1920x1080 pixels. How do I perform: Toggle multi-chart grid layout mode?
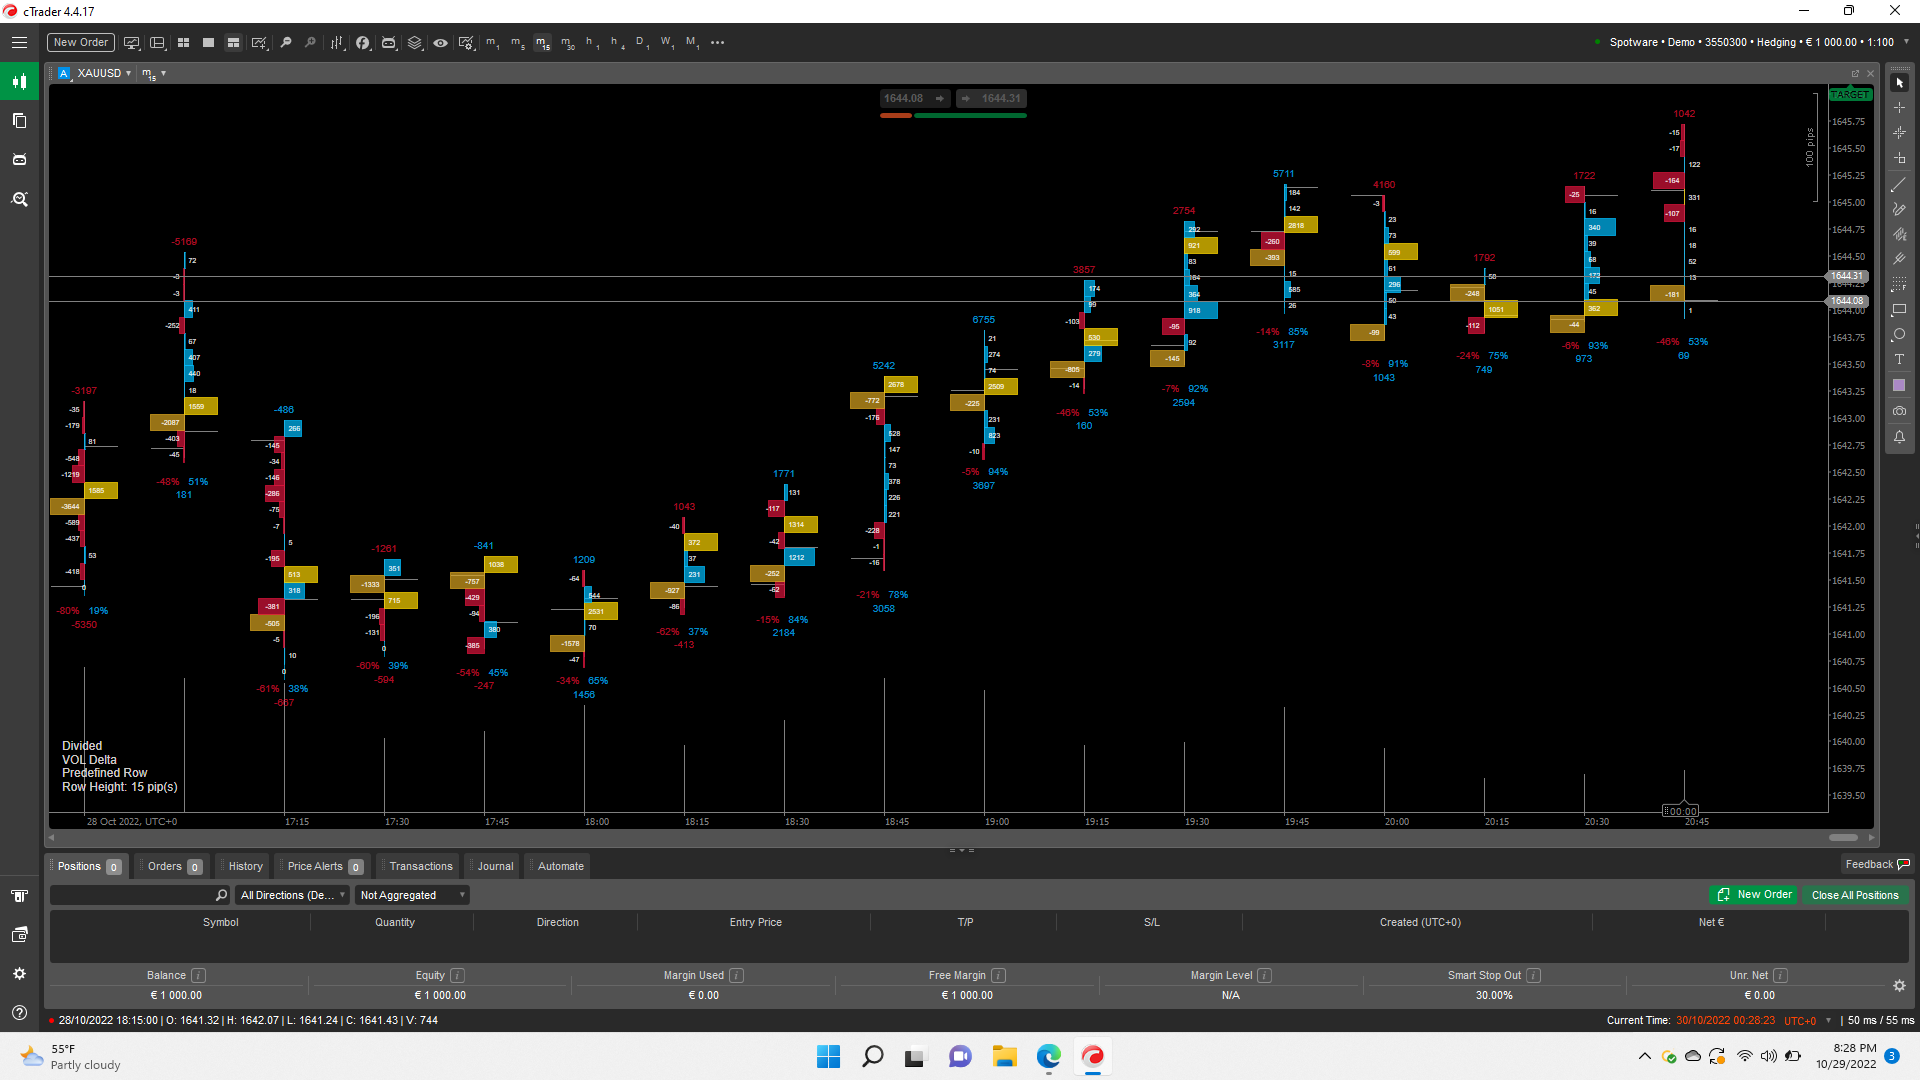tap(183, 43)
